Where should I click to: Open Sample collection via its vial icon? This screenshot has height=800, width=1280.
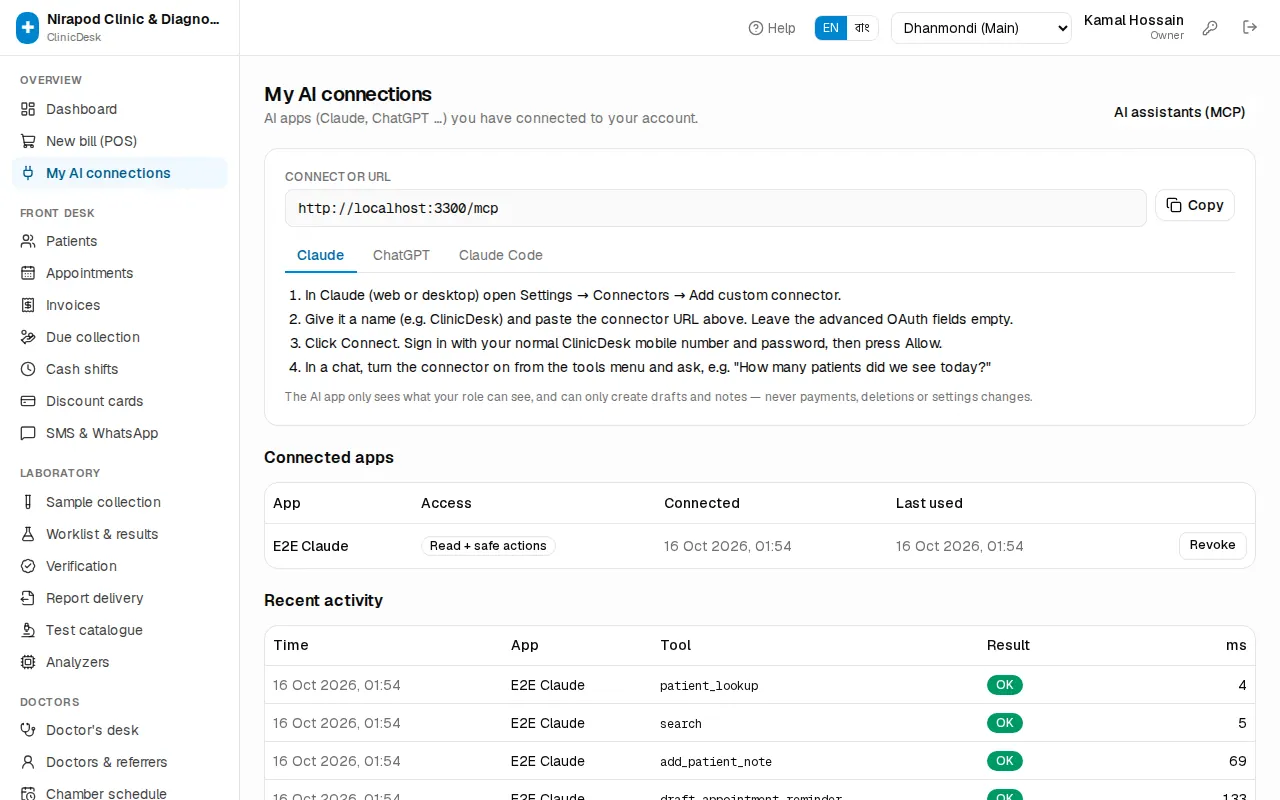click(28, 502)
